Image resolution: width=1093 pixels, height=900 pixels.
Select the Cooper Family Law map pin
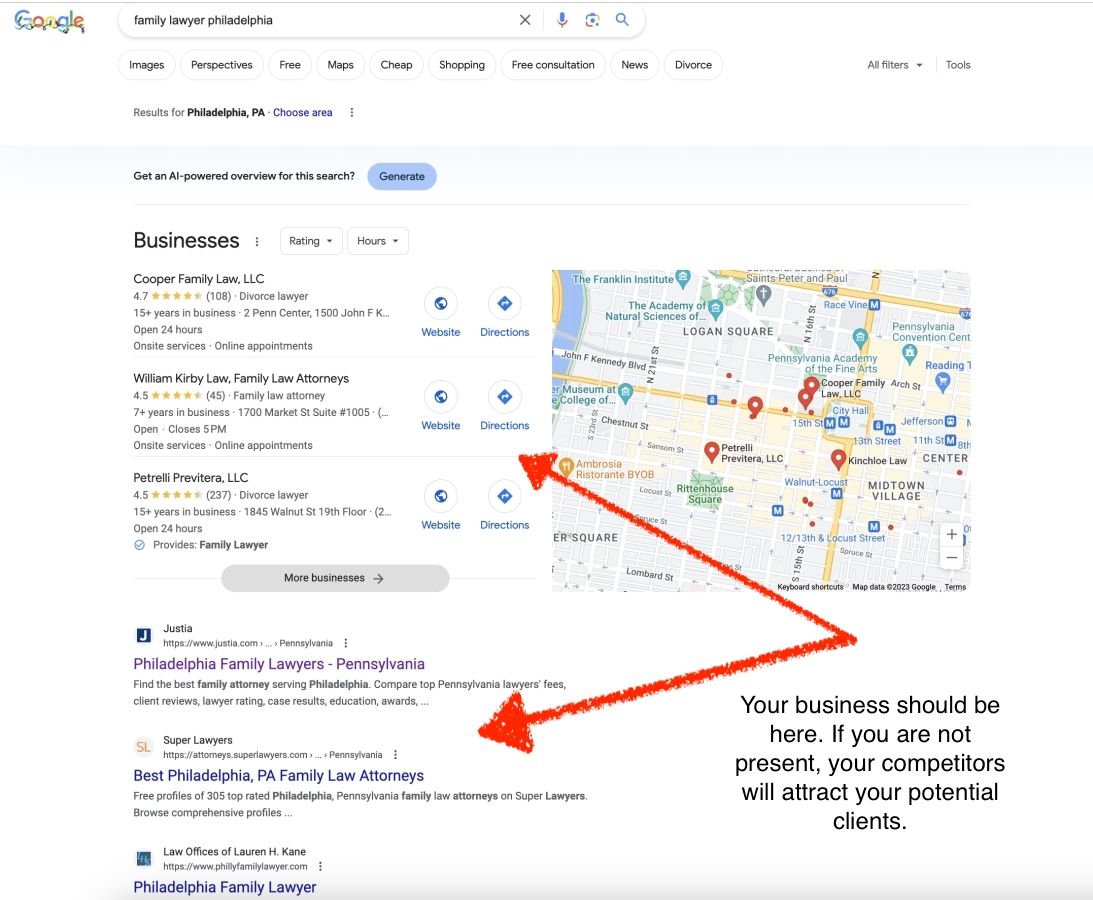tap(811, 386)
